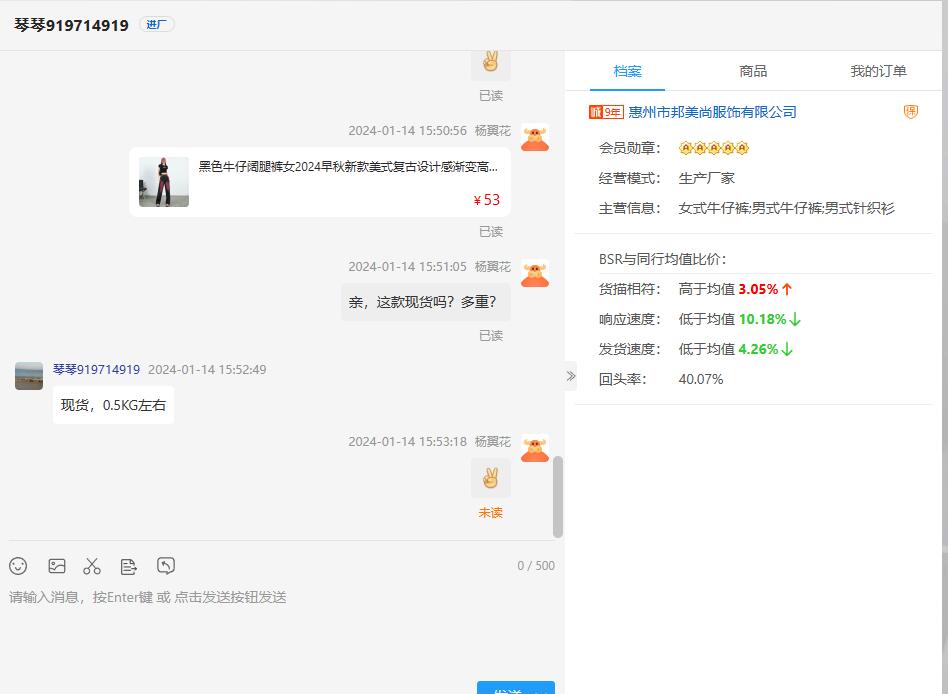This screenshot has width=948, height=694.
Task: Open the quick reply phrases icon
Action: pos(128,566)
